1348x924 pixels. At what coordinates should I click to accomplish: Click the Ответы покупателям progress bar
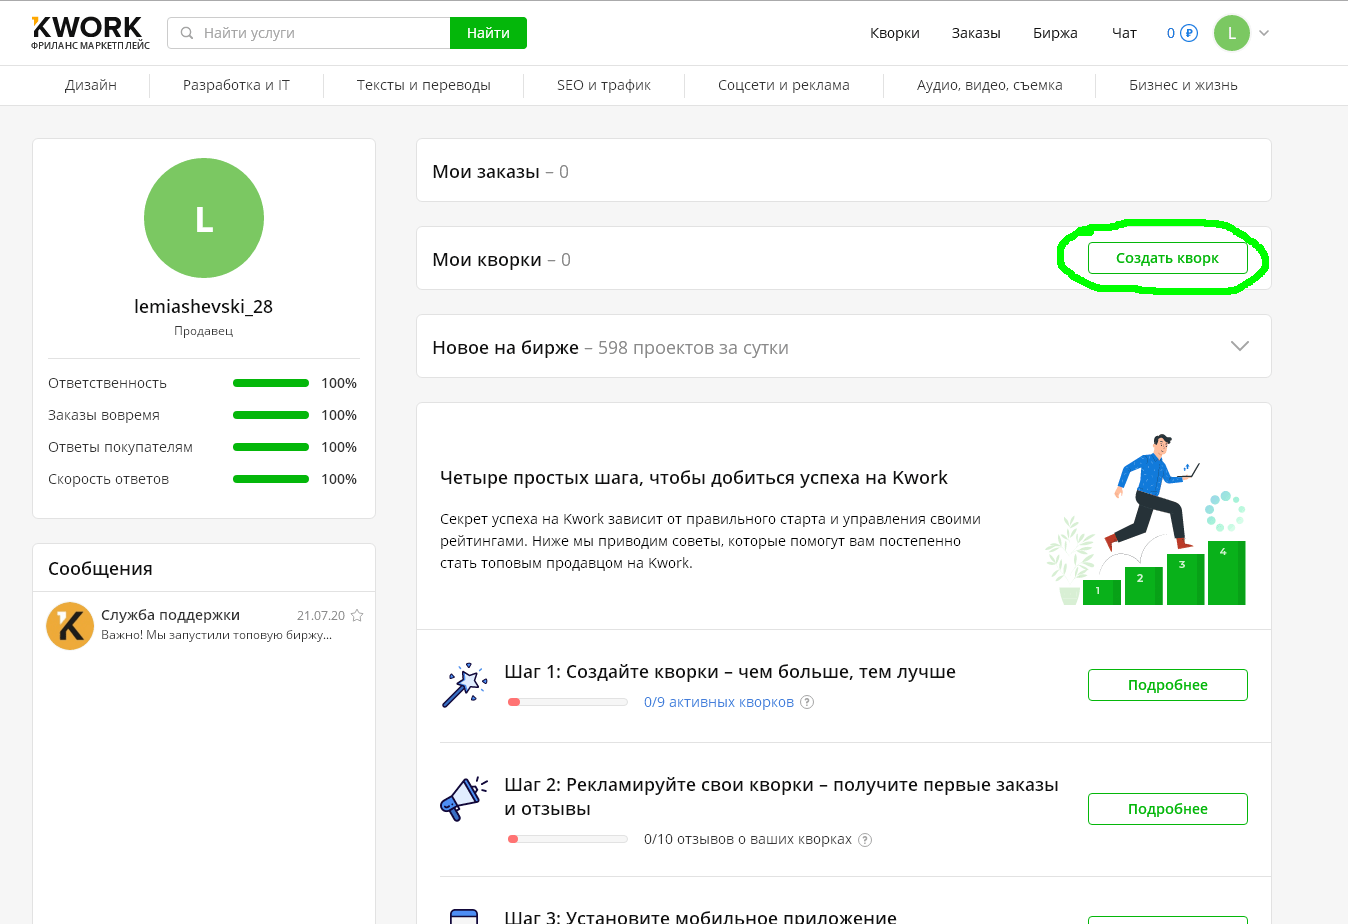coord(271,447)
